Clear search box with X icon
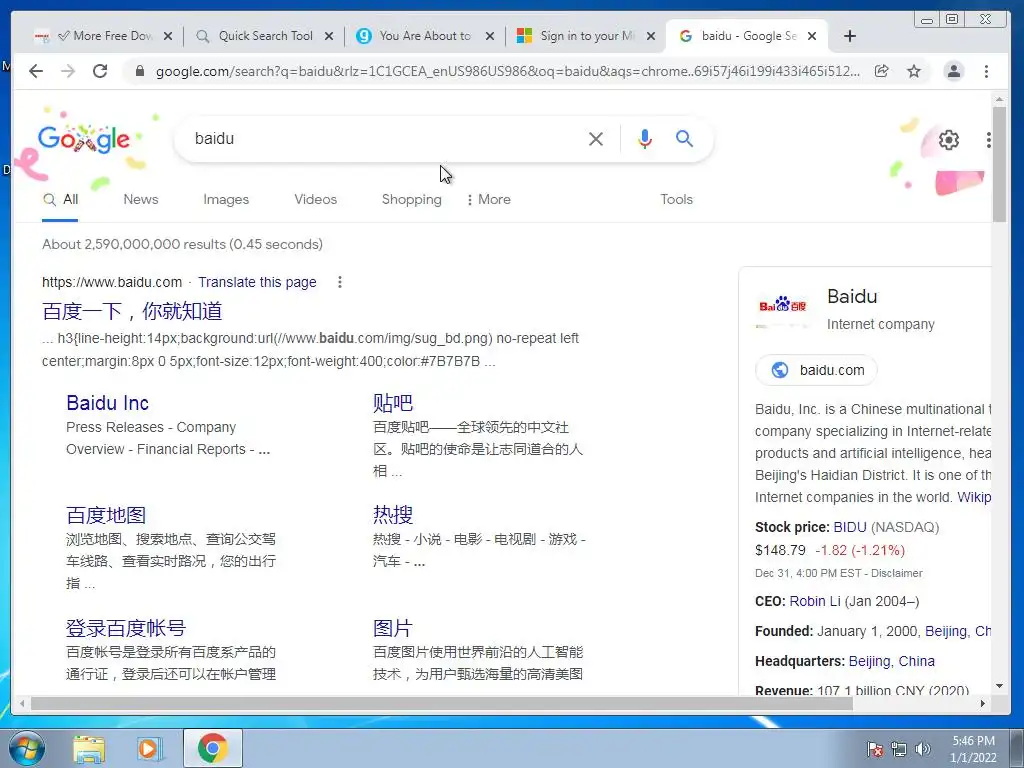 pyautogui.click(x=596, y=138)
